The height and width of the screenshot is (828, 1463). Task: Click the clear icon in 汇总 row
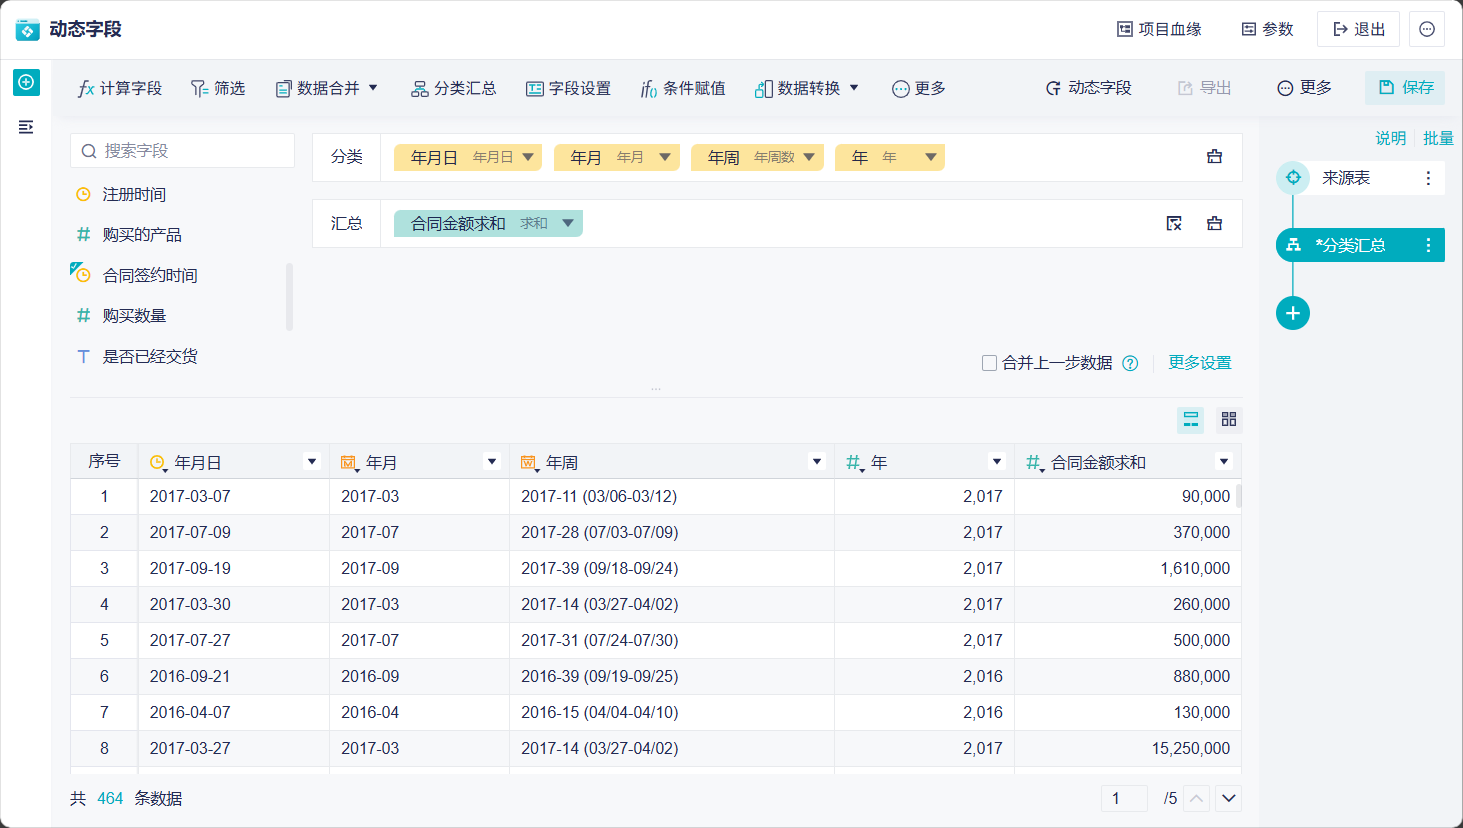[1174, 223]
